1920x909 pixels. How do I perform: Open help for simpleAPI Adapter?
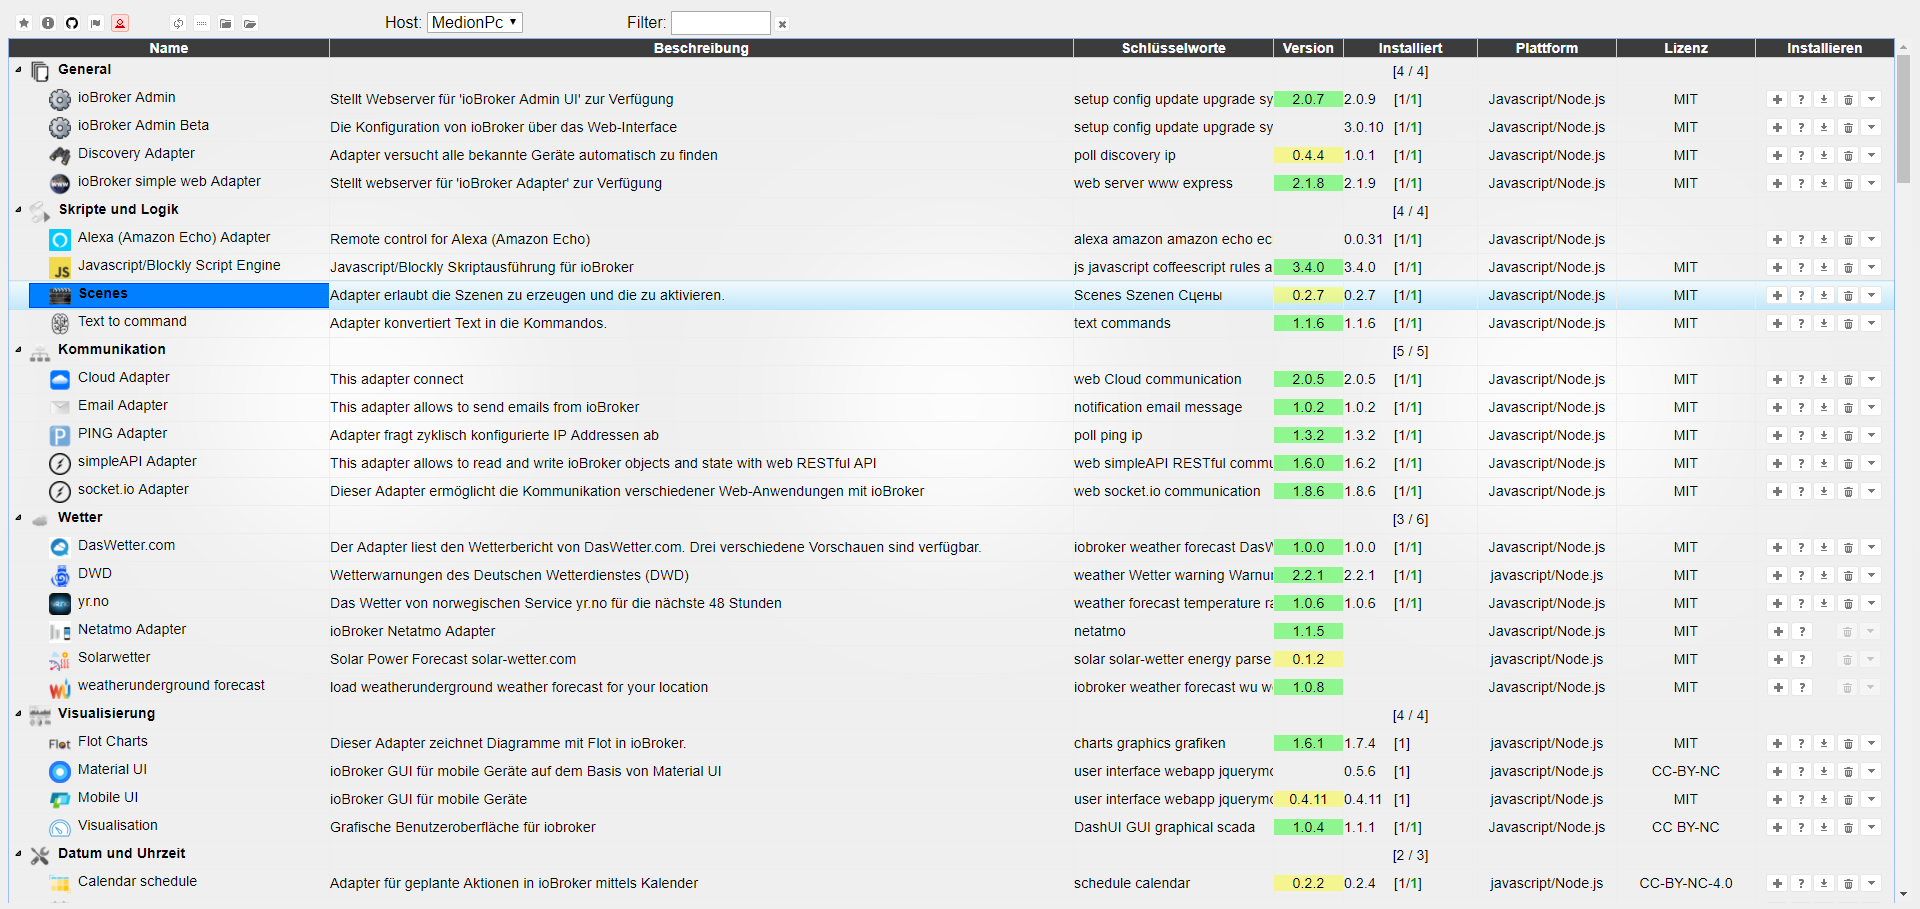pos(1801,464)
